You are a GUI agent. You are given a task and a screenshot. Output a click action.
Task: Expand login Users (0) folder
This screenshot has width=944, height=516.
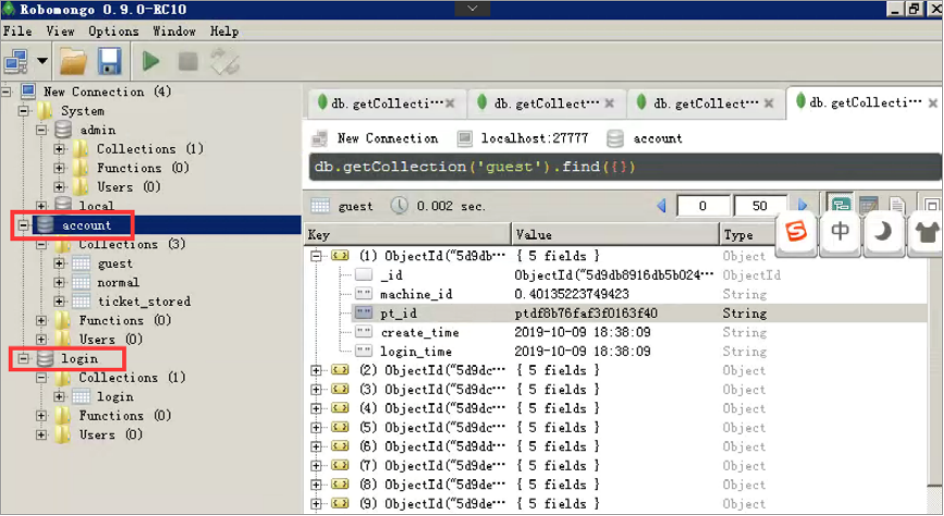click(41, 435)
